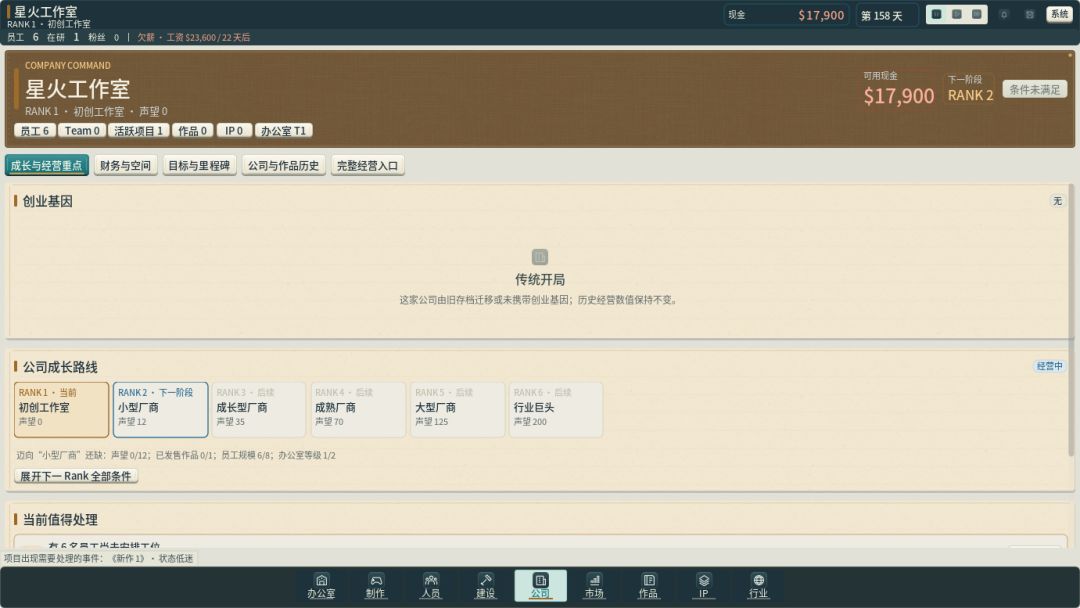The height and width of the screenshot is (608, 1080).
Task: Switch to 财务与空间 tab
Action: click(x=125, y=165)
